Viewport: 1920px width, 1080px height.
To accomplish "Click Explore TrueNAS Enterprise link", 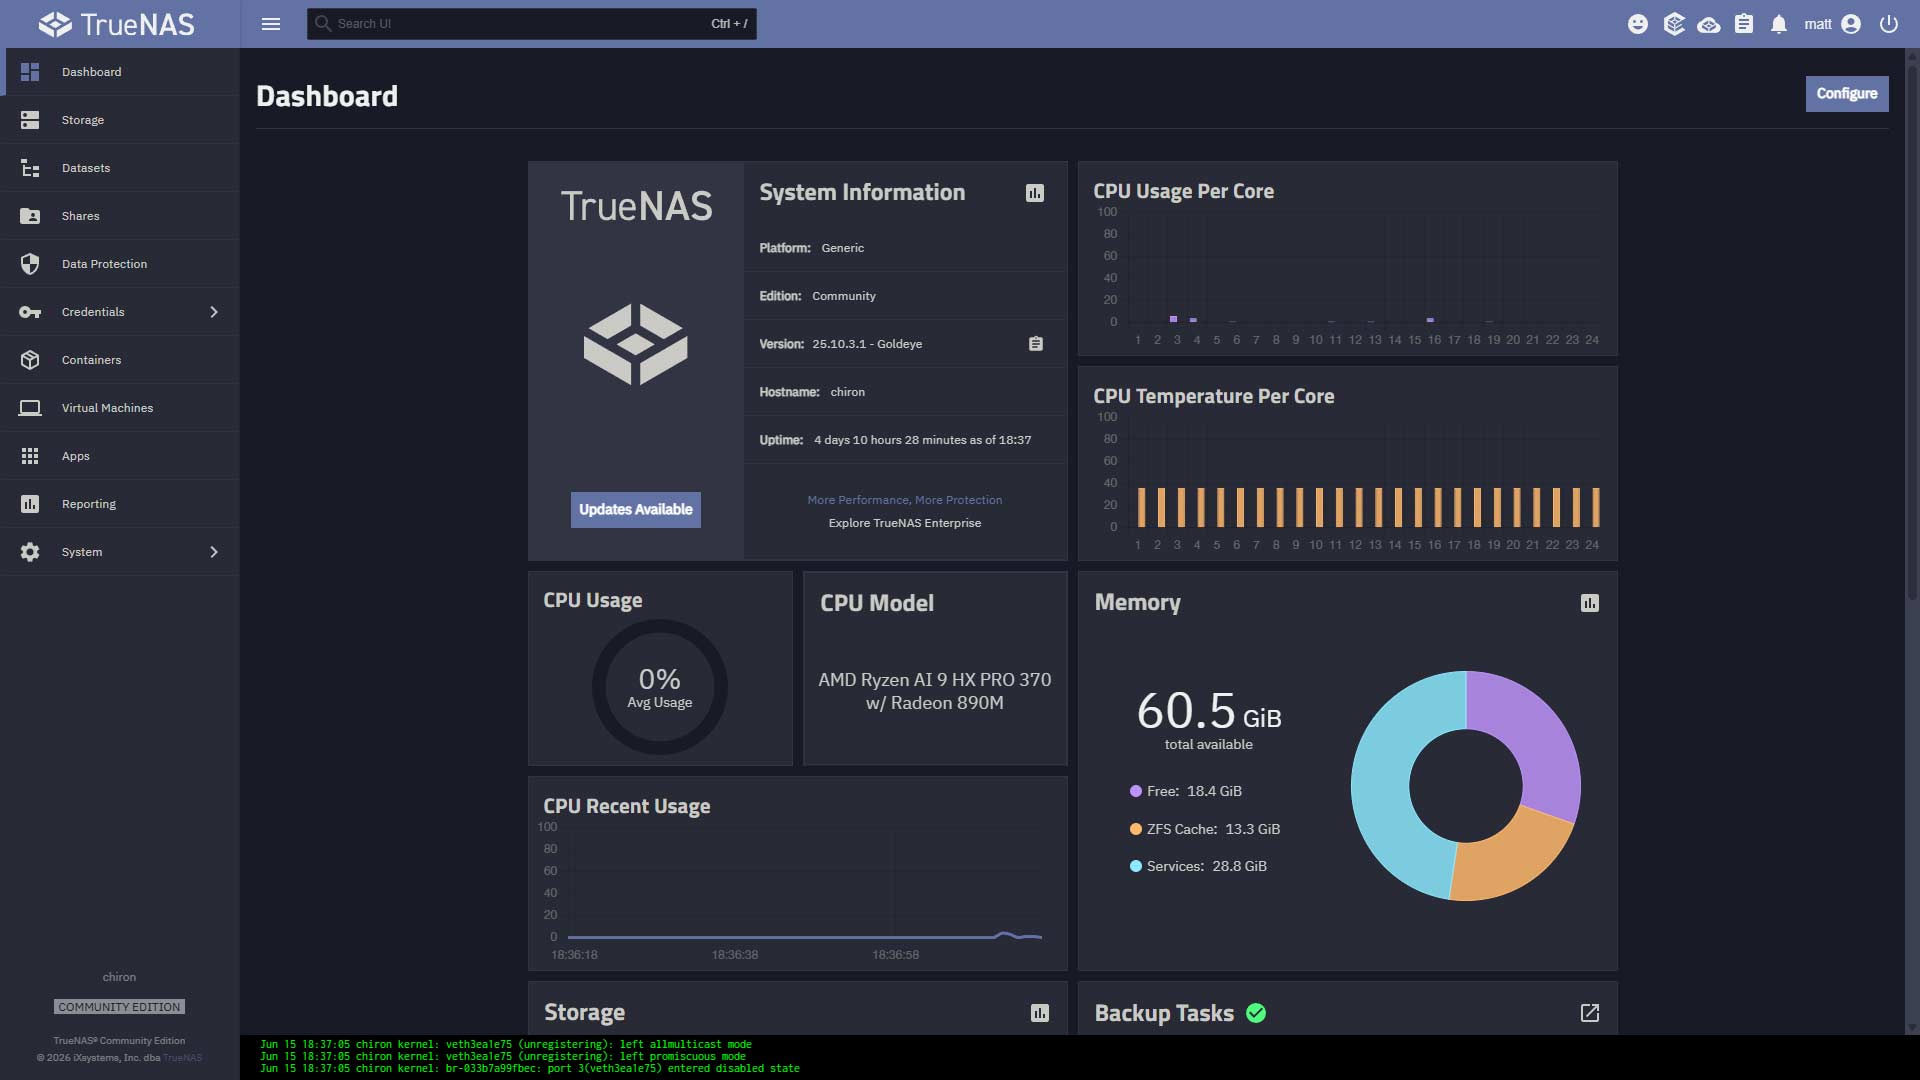I will pos(905,523).
